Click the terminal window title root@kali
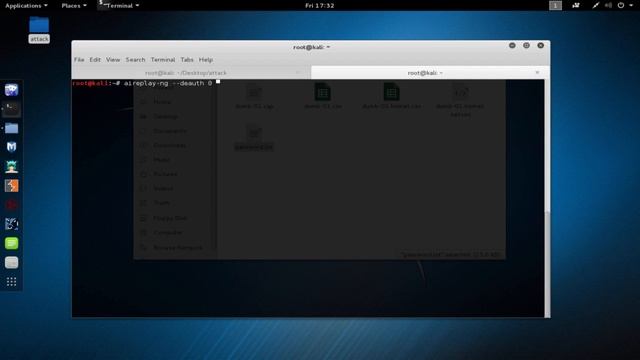640x360 pixels. point(311,47)
